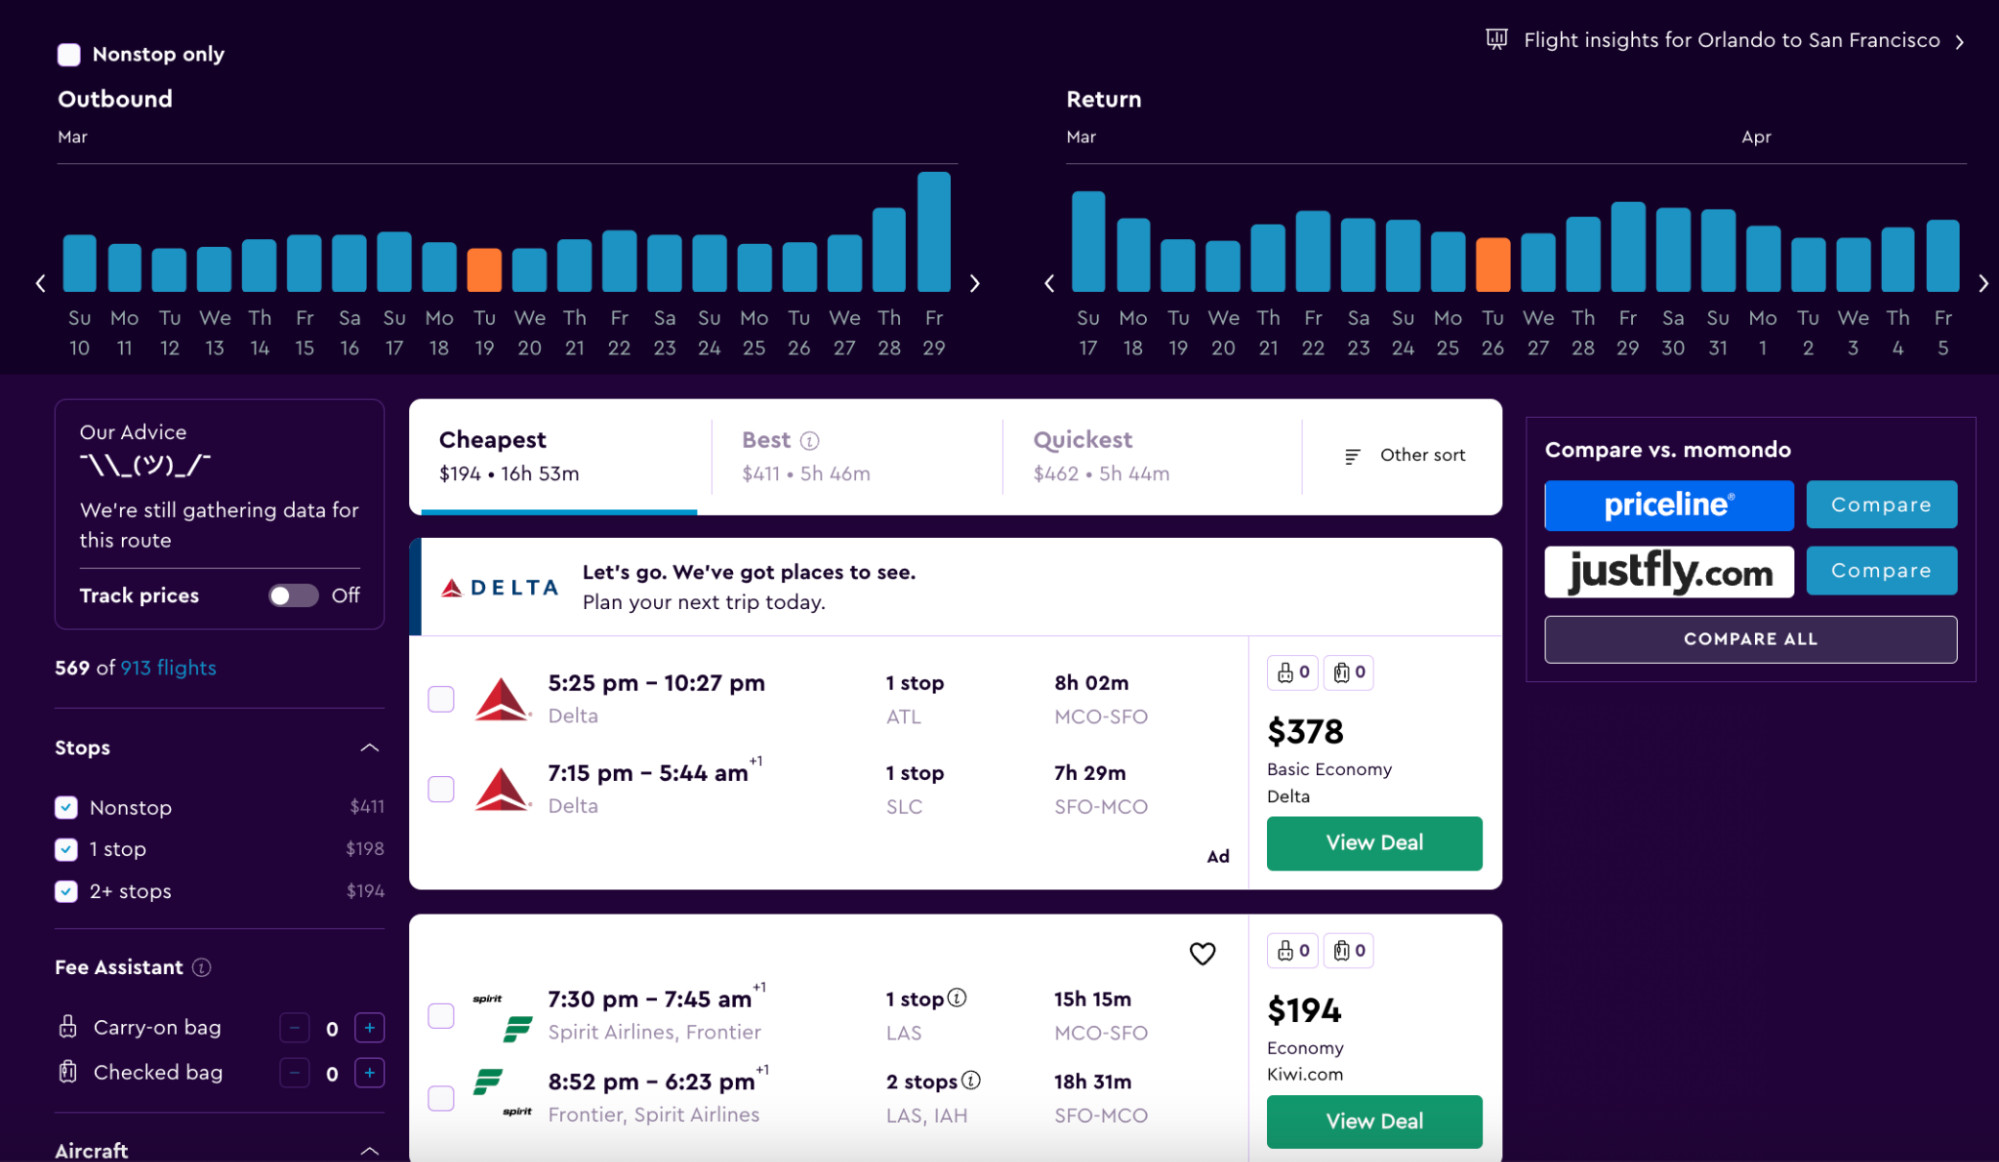Increase Checked bag count
The height and width of the screenshot is (1162, 1999).
369,1072
